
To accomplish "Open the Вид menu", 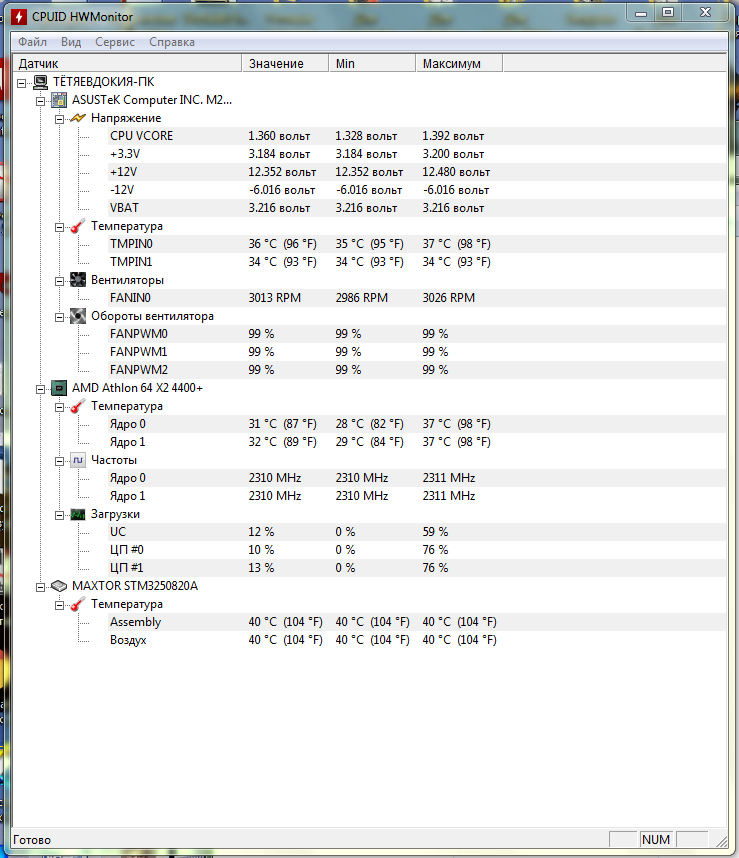I will click(x=71, y=42).
